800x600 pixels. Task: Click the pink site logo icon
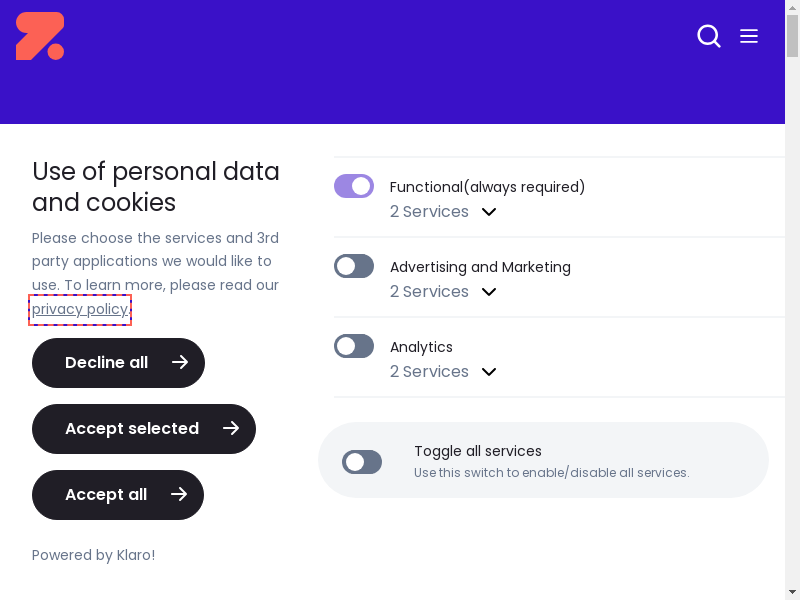pyautogui.click(x=40, y=36)
